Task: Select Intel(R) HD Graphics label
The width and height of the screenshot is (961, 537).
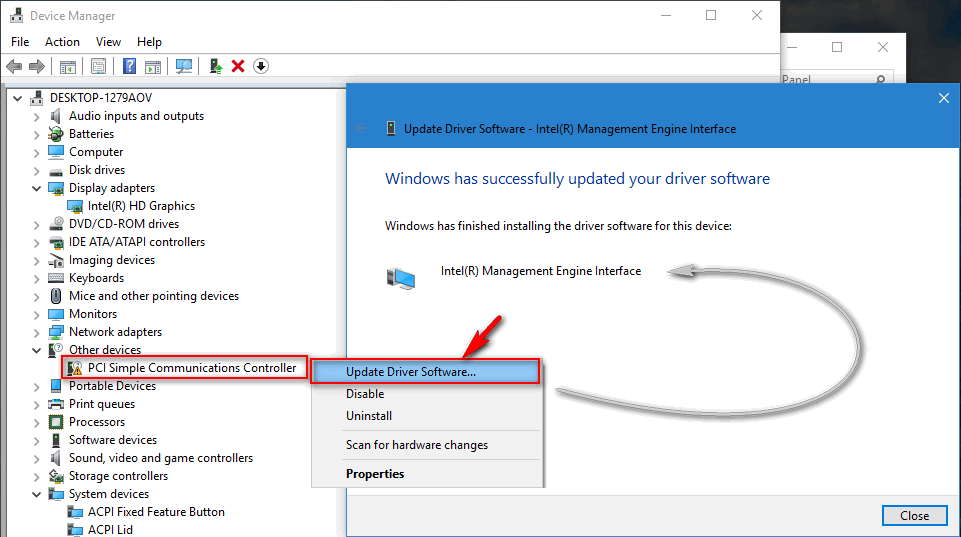Action: (x=141, y=206)
